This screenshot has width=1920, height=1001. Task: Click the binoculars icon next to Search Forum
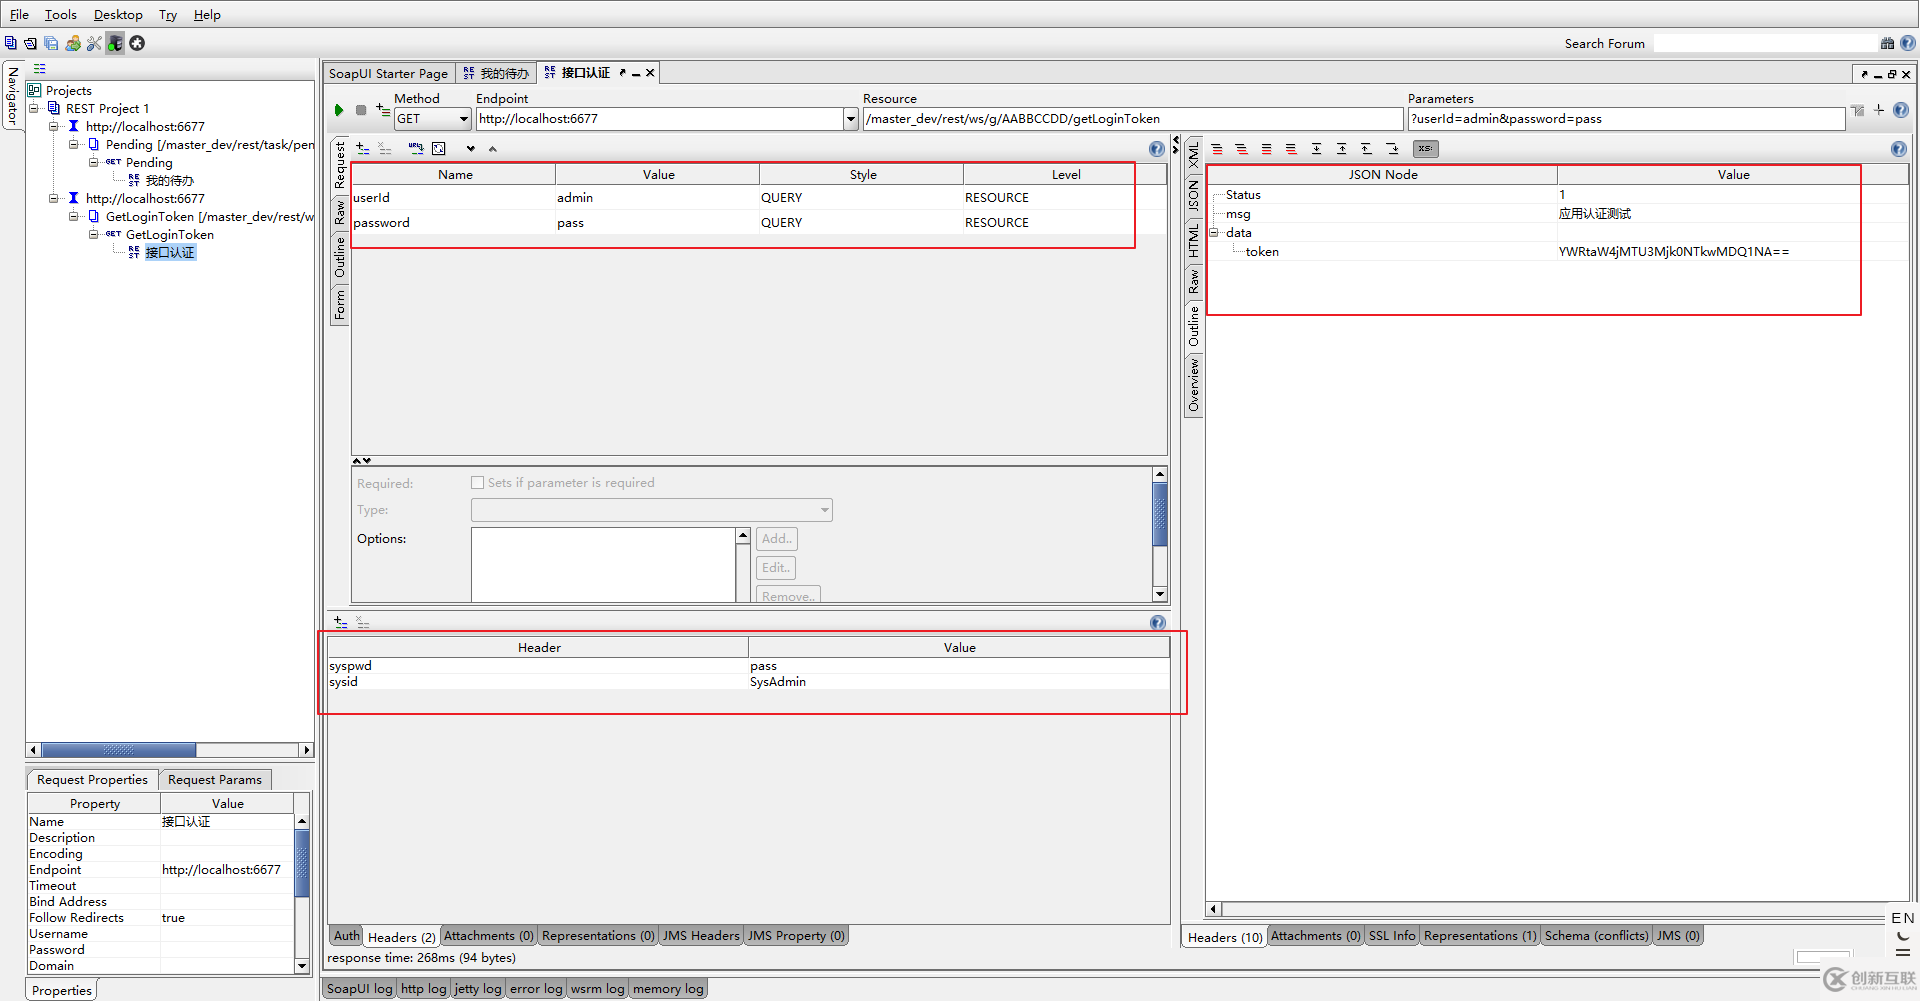tap(1887, 43)
